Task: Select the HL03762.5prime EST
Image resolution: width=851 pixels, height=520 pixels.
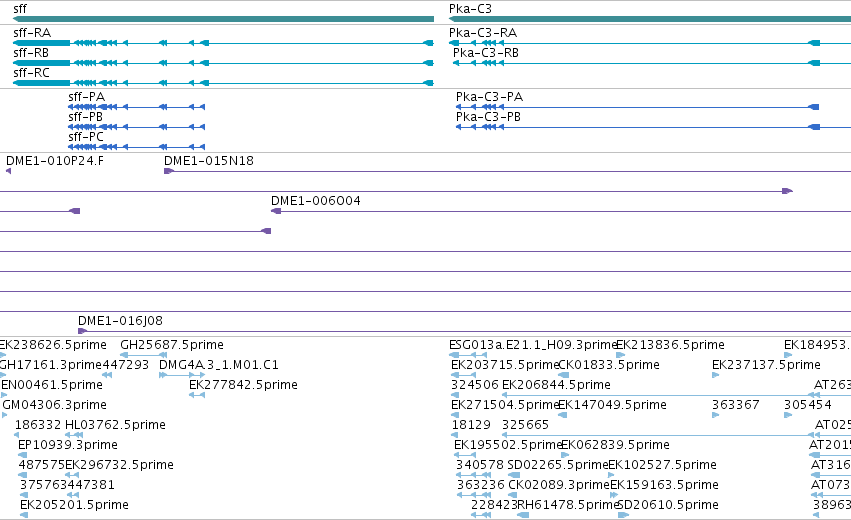Action: click(x=115, y=425)
